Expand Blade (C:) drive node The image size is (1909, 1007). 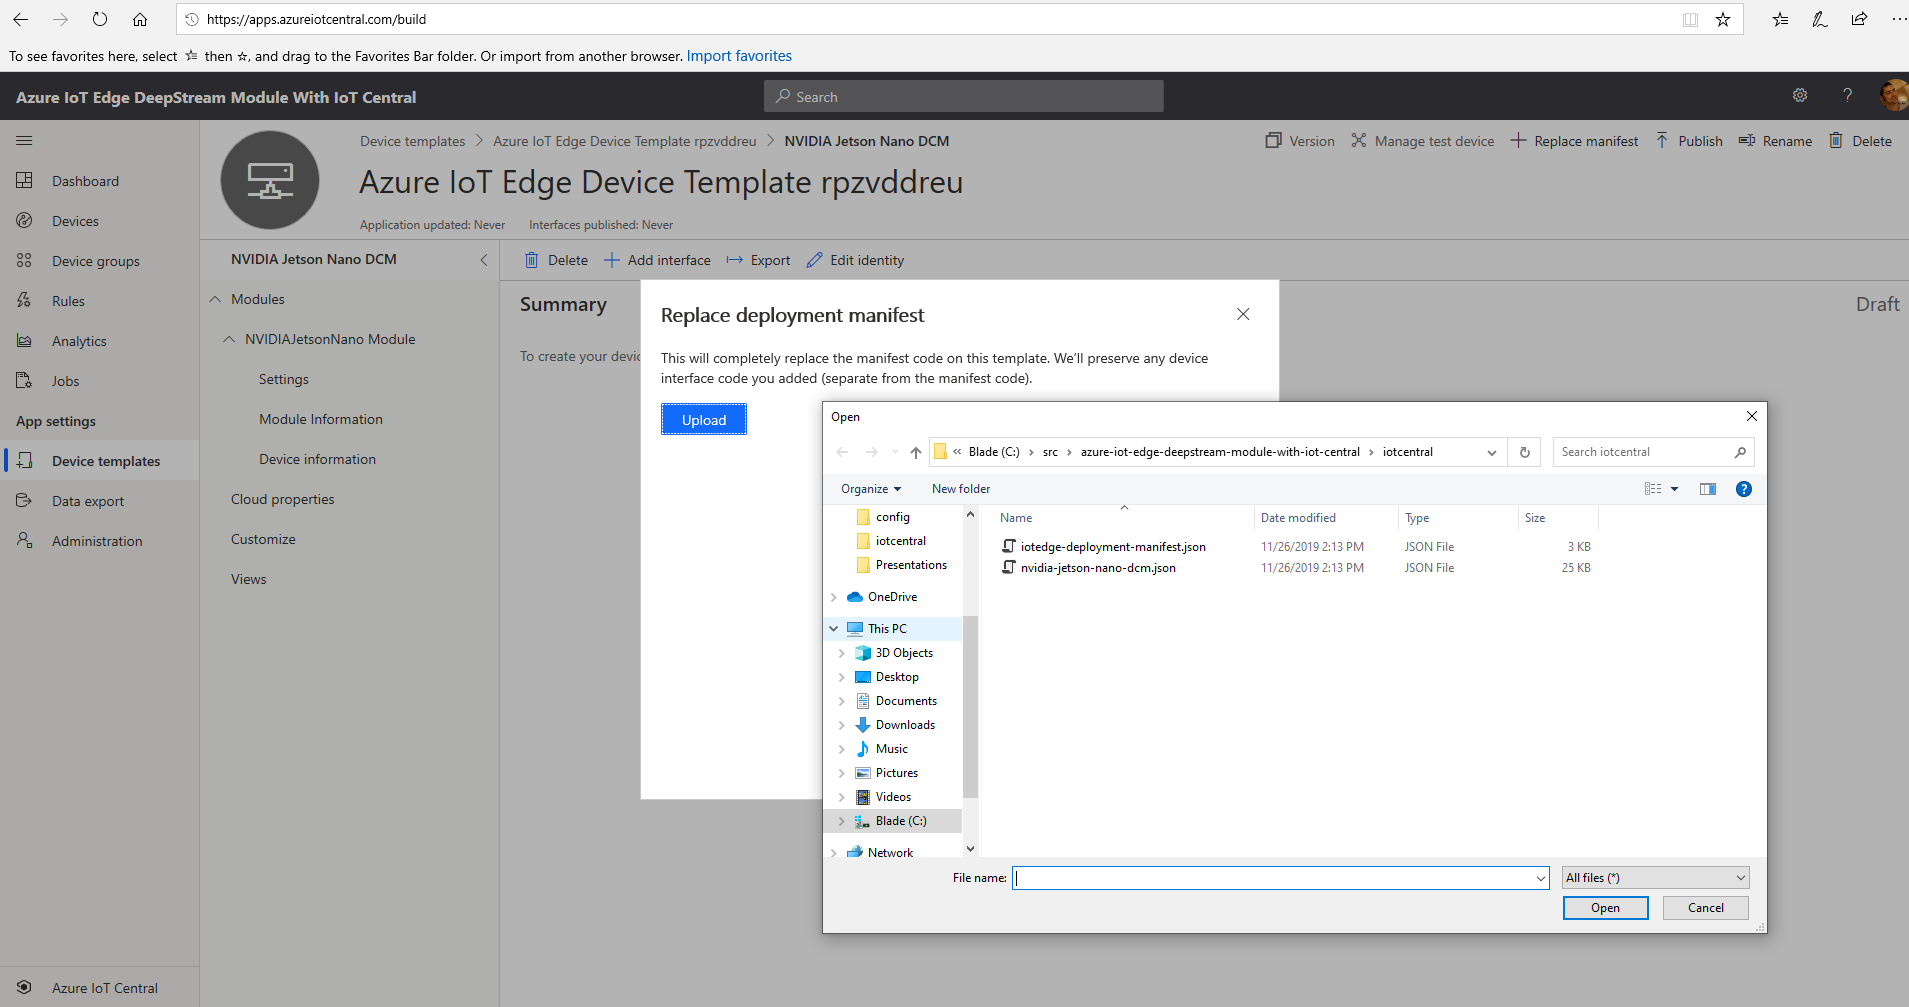coord(842,821)
